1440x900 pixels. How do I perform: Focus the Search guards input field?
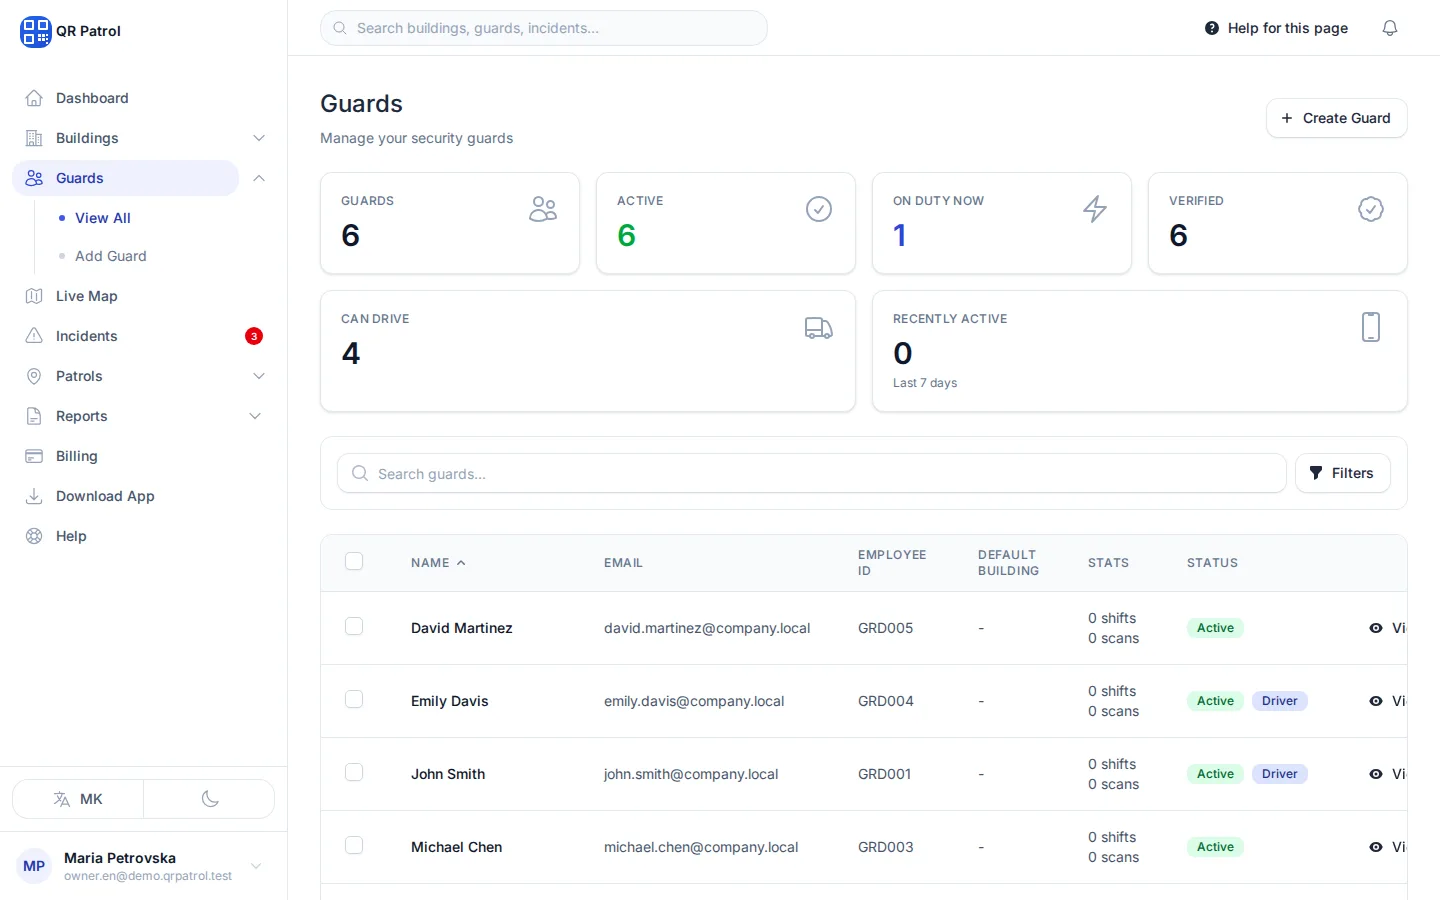pos(812,473)
